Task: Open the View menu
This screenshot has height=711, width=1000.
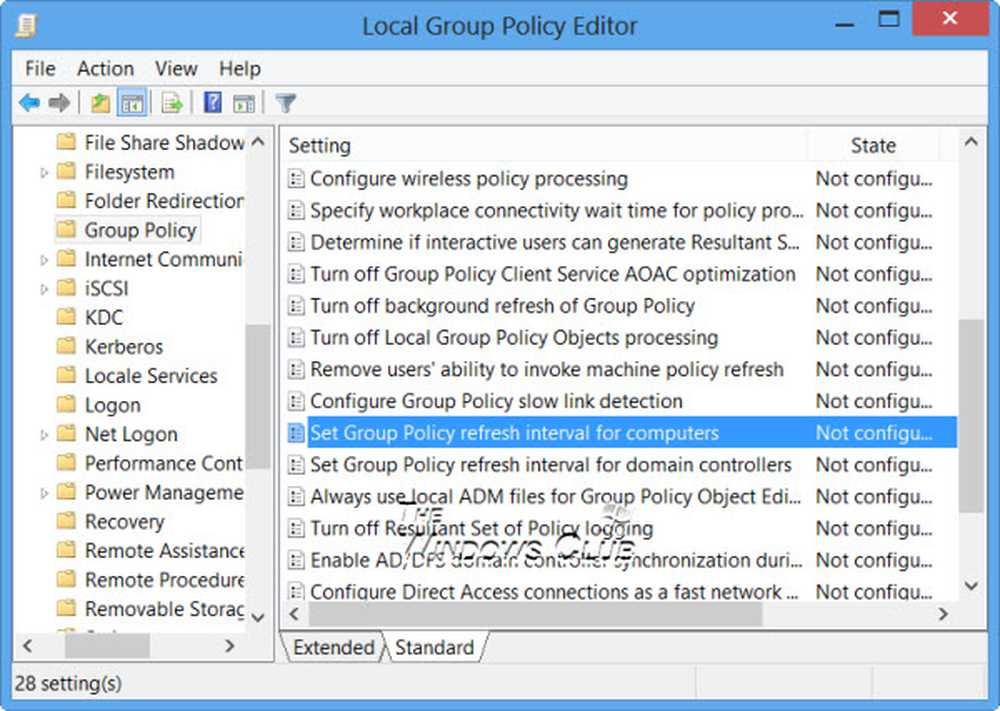Action: tap(176, 69)
